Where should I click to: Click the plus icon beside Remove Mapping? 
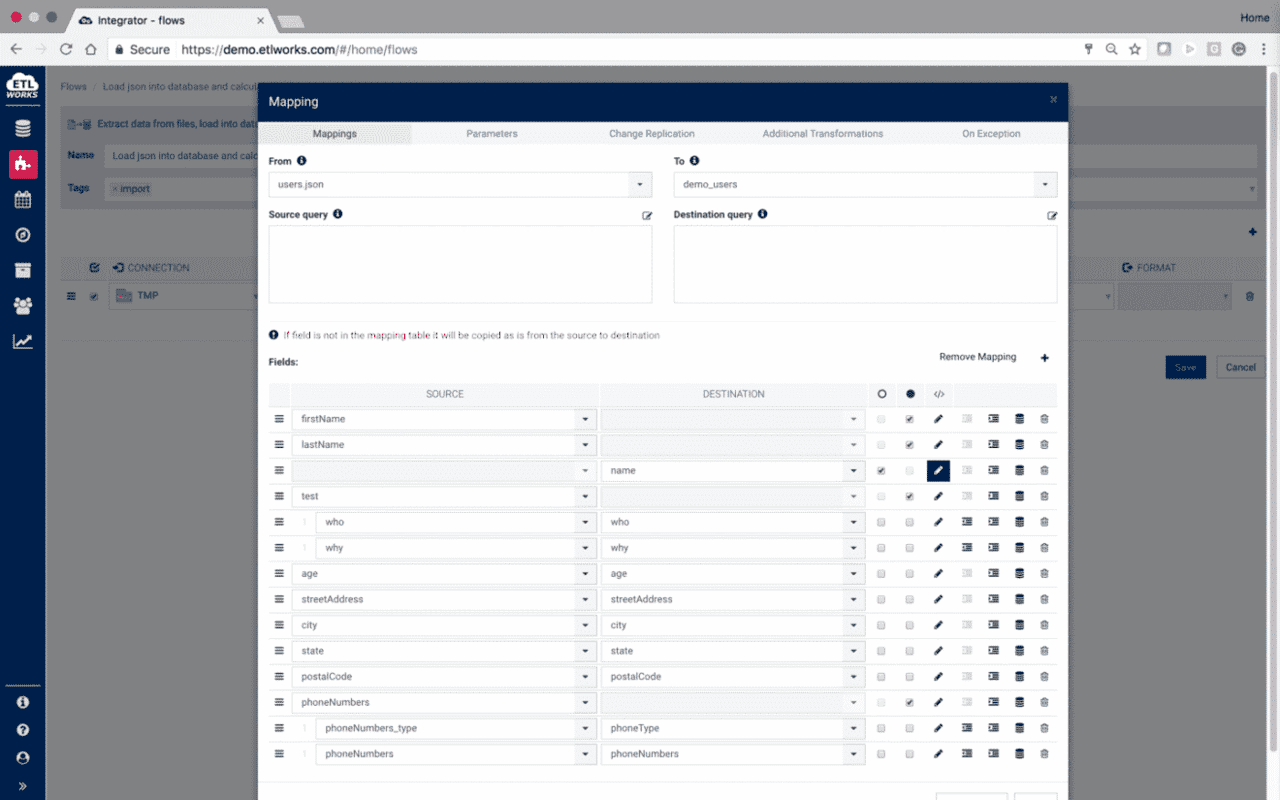coord(1045,358)
